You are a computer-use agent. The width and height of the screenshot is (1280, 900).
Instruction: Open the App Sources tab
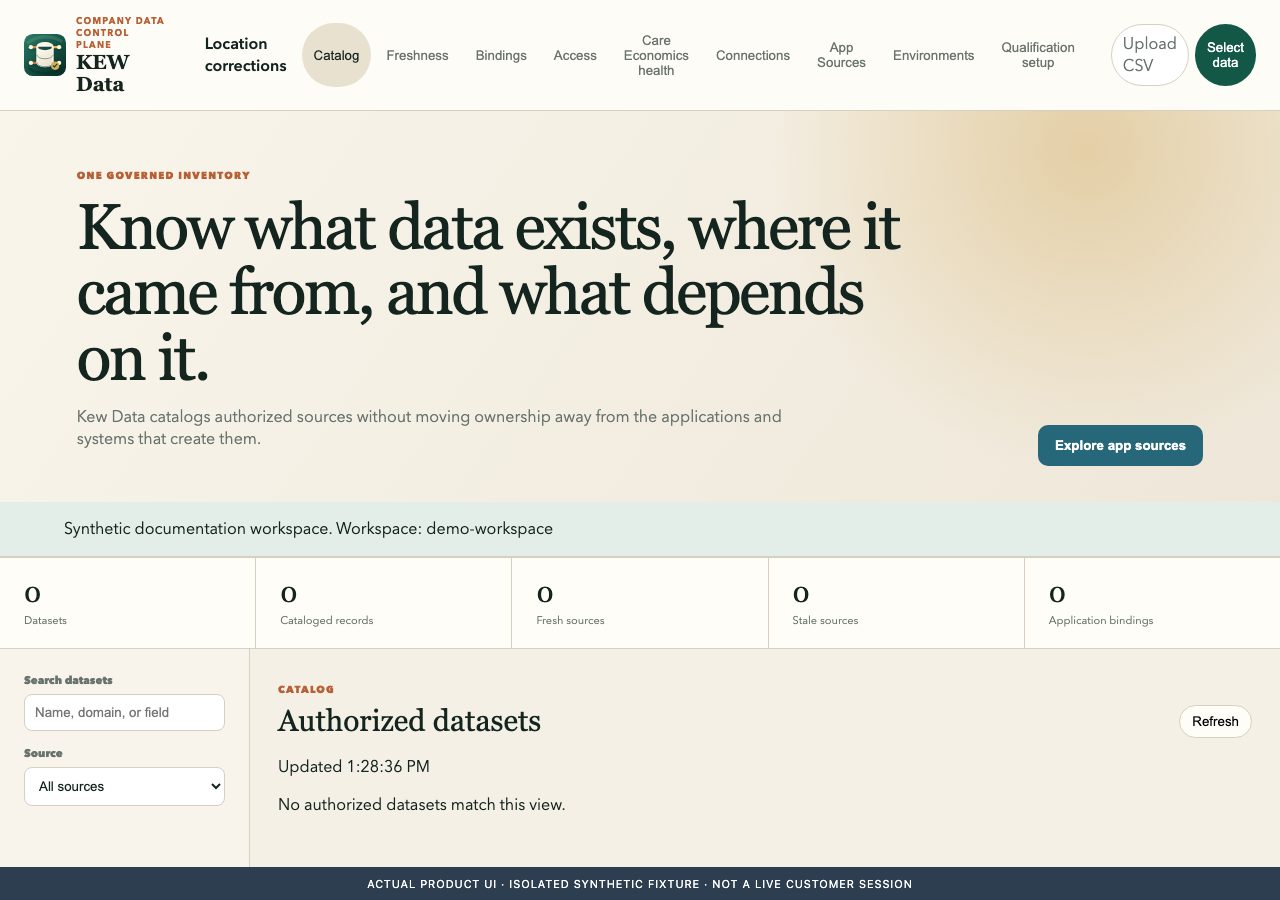[x=841, y=55]
